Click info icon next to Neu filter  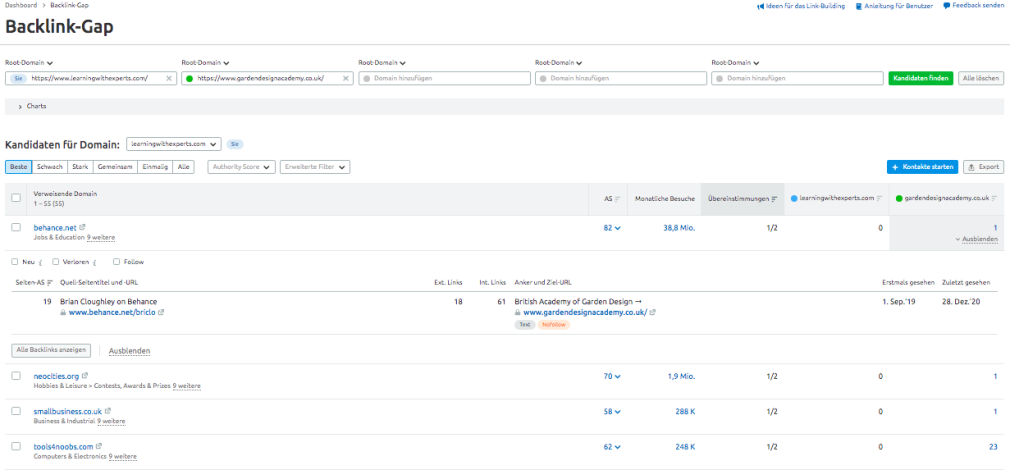[x=40, y=262]
